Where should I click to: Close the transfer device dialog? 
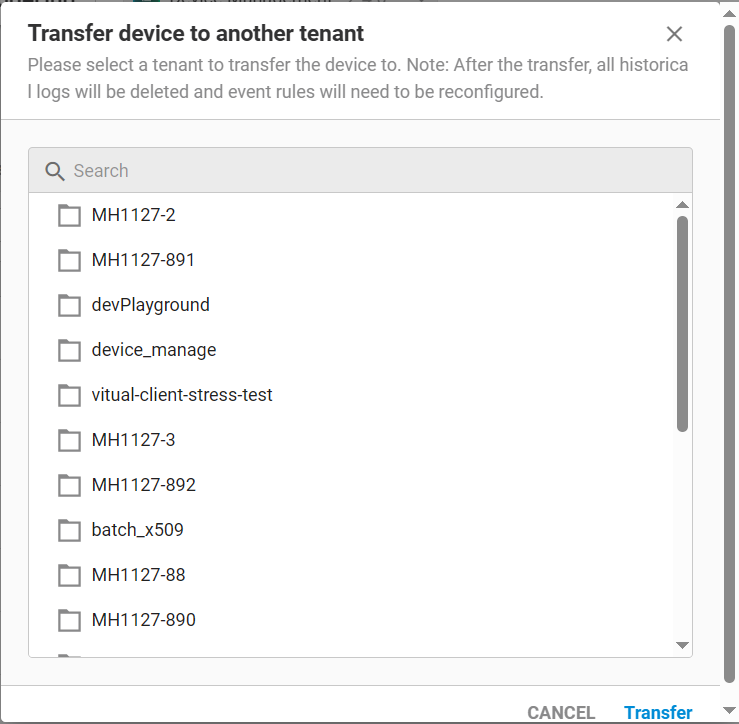tap(674, 34)
